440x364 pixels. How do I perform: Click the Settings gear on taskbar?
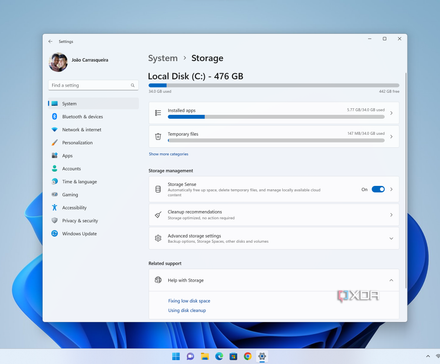point(262,356)
